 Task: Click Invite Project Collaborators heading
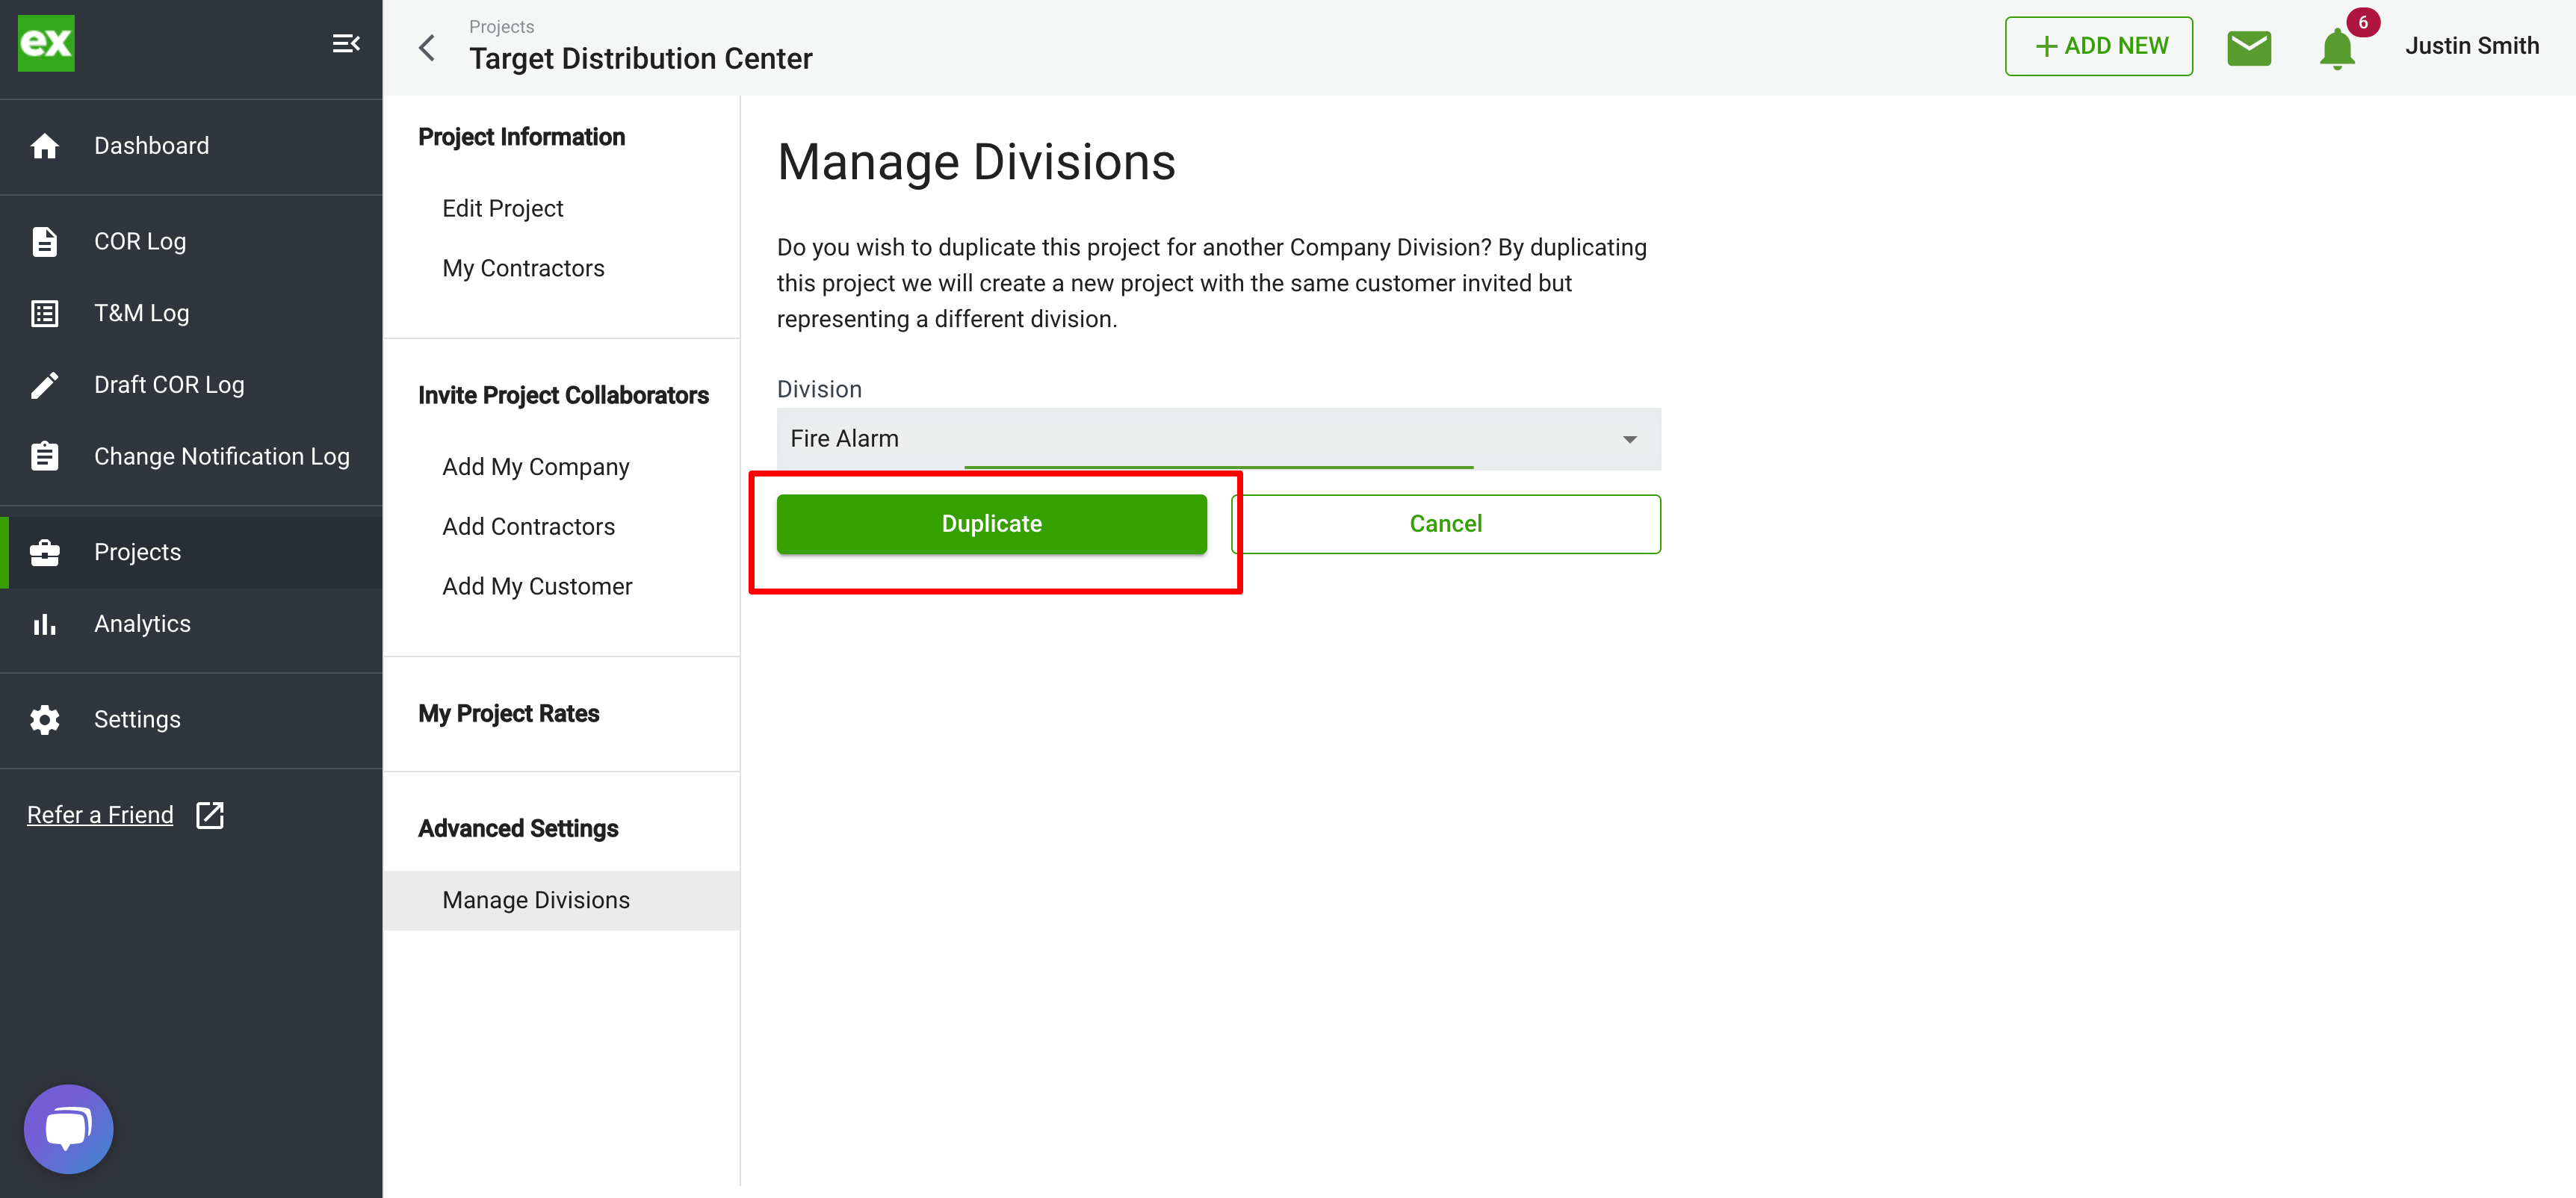point(563,395)
